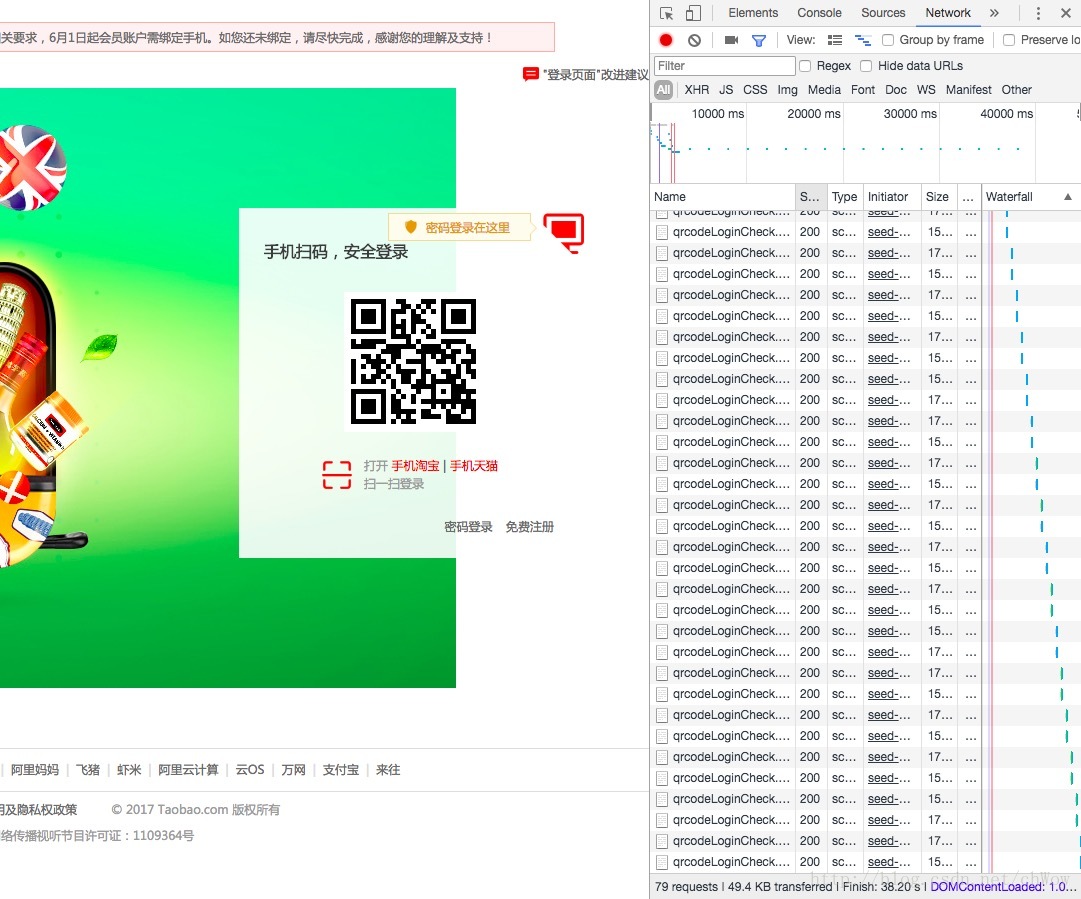This screenshot has width=1081, height=899.
Task: Toggle the overview waterfall view icon
Action: point(862,40)
